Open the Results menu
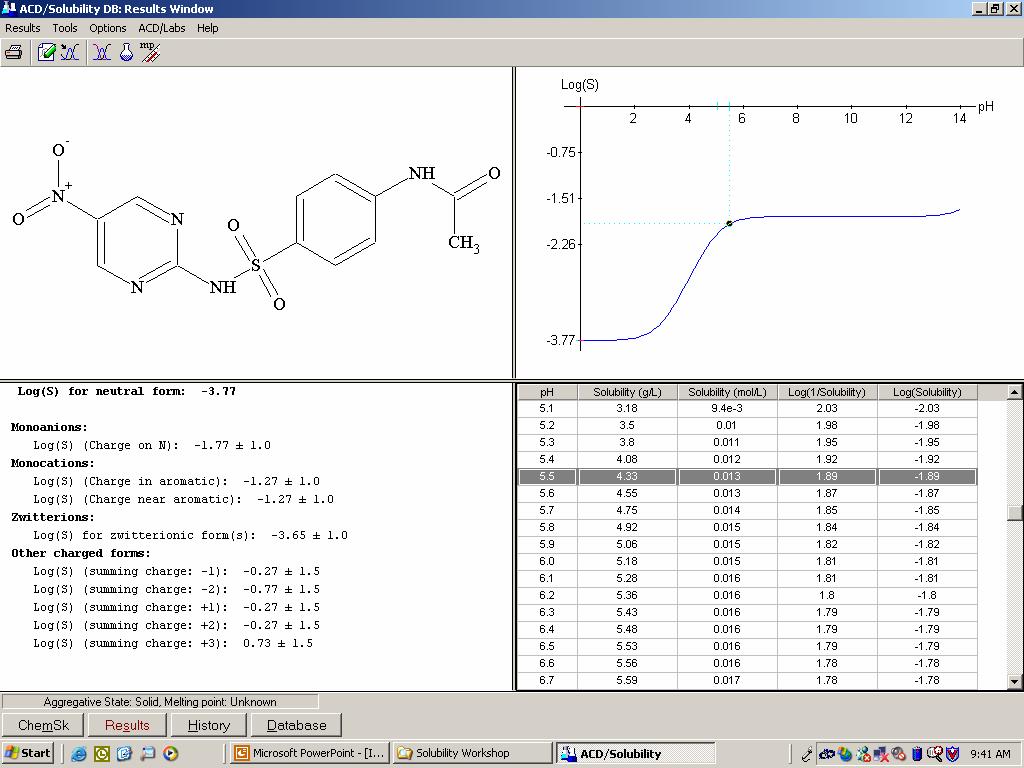 23,28
